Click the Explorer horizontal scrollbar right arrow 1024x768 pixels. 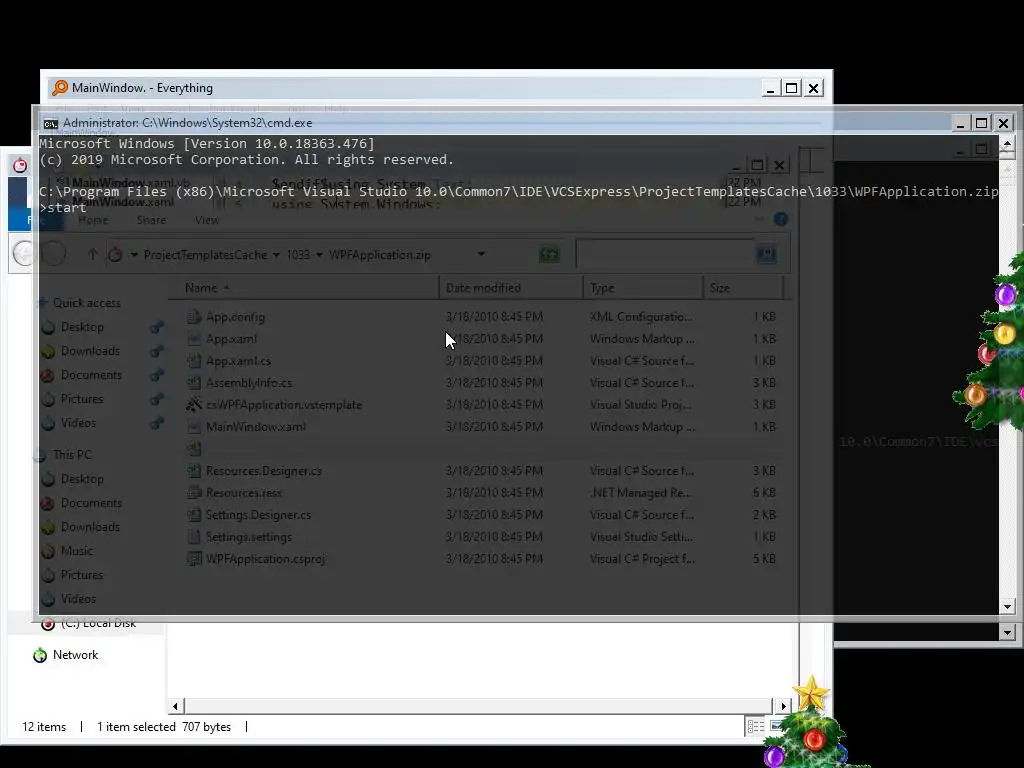click(783, 706)
